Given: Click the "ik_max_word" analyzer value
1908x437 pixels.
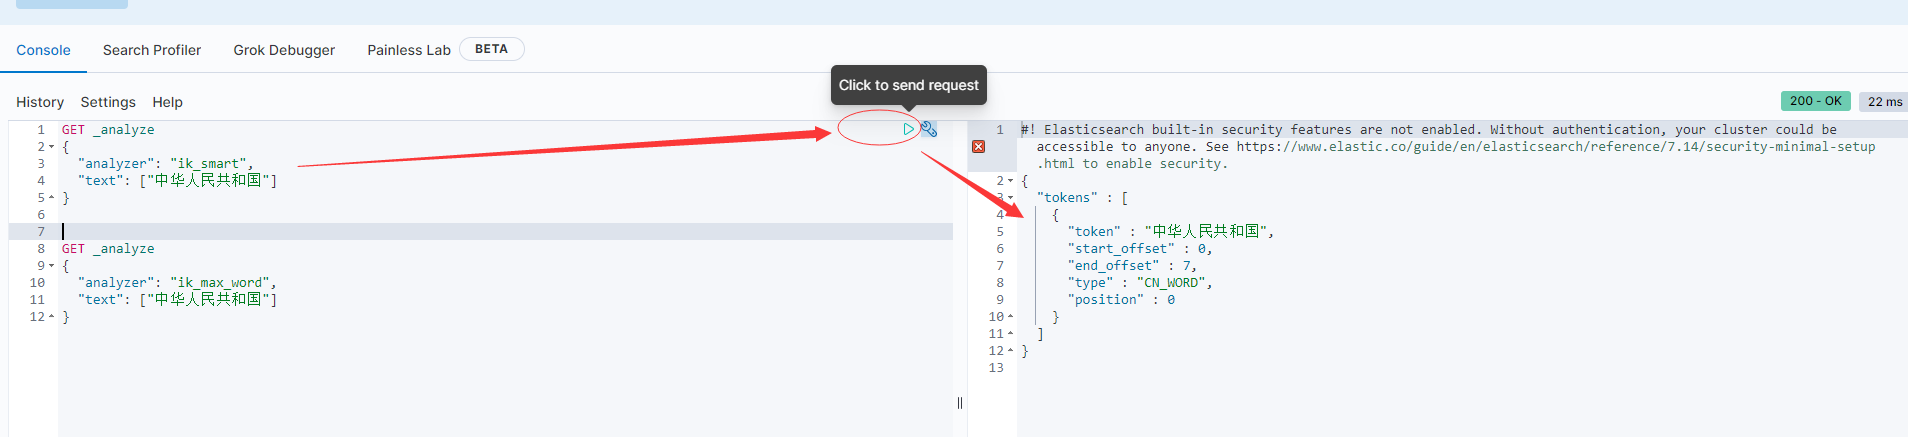Looking at the screenshot, I should 220,283.
